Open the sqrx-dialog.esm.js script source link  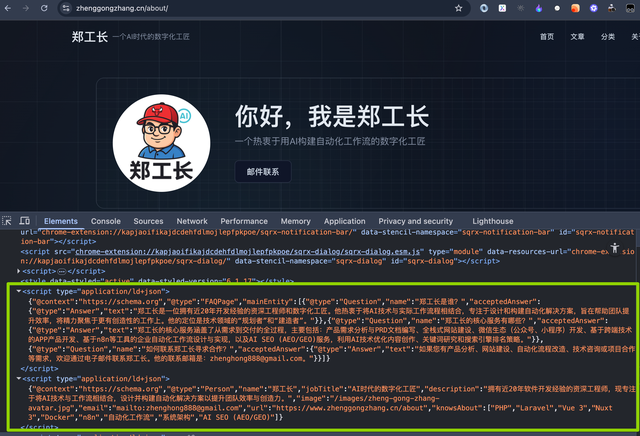point(248,251)
